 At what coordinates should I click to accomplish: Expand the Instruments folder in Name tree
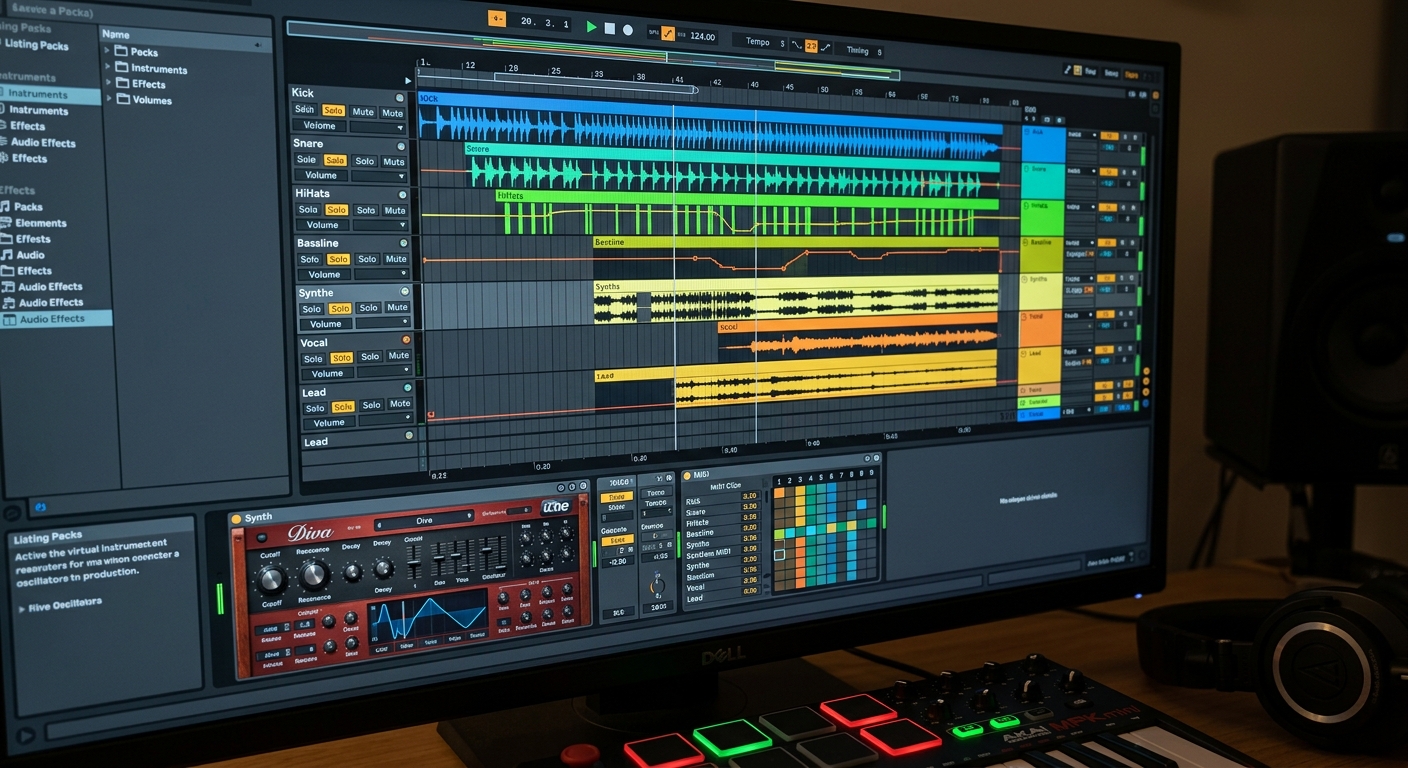(109, 68)
